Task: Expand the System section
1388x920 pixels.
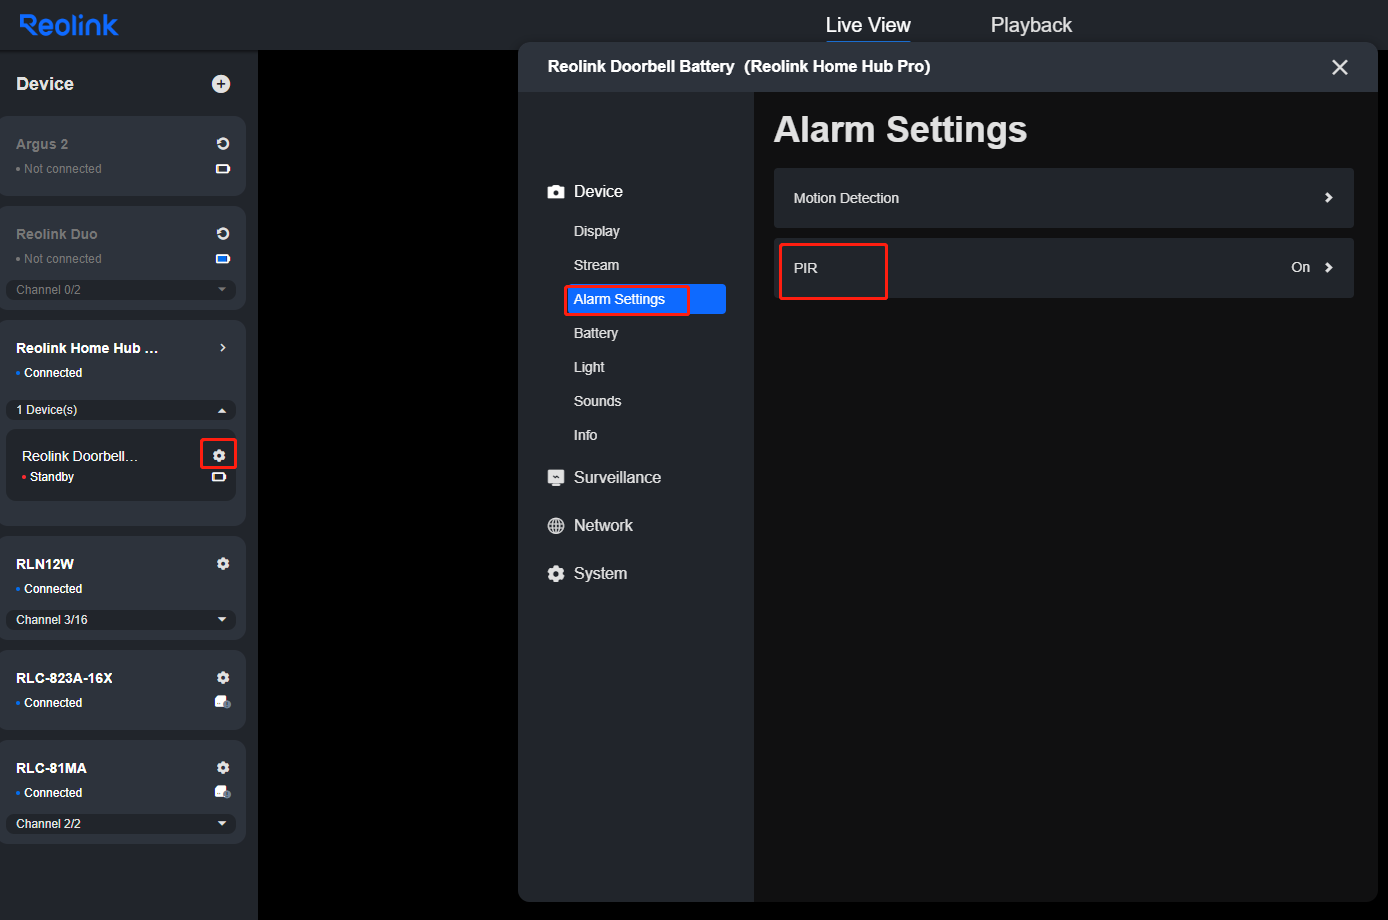Action: (x=600, y=574)
